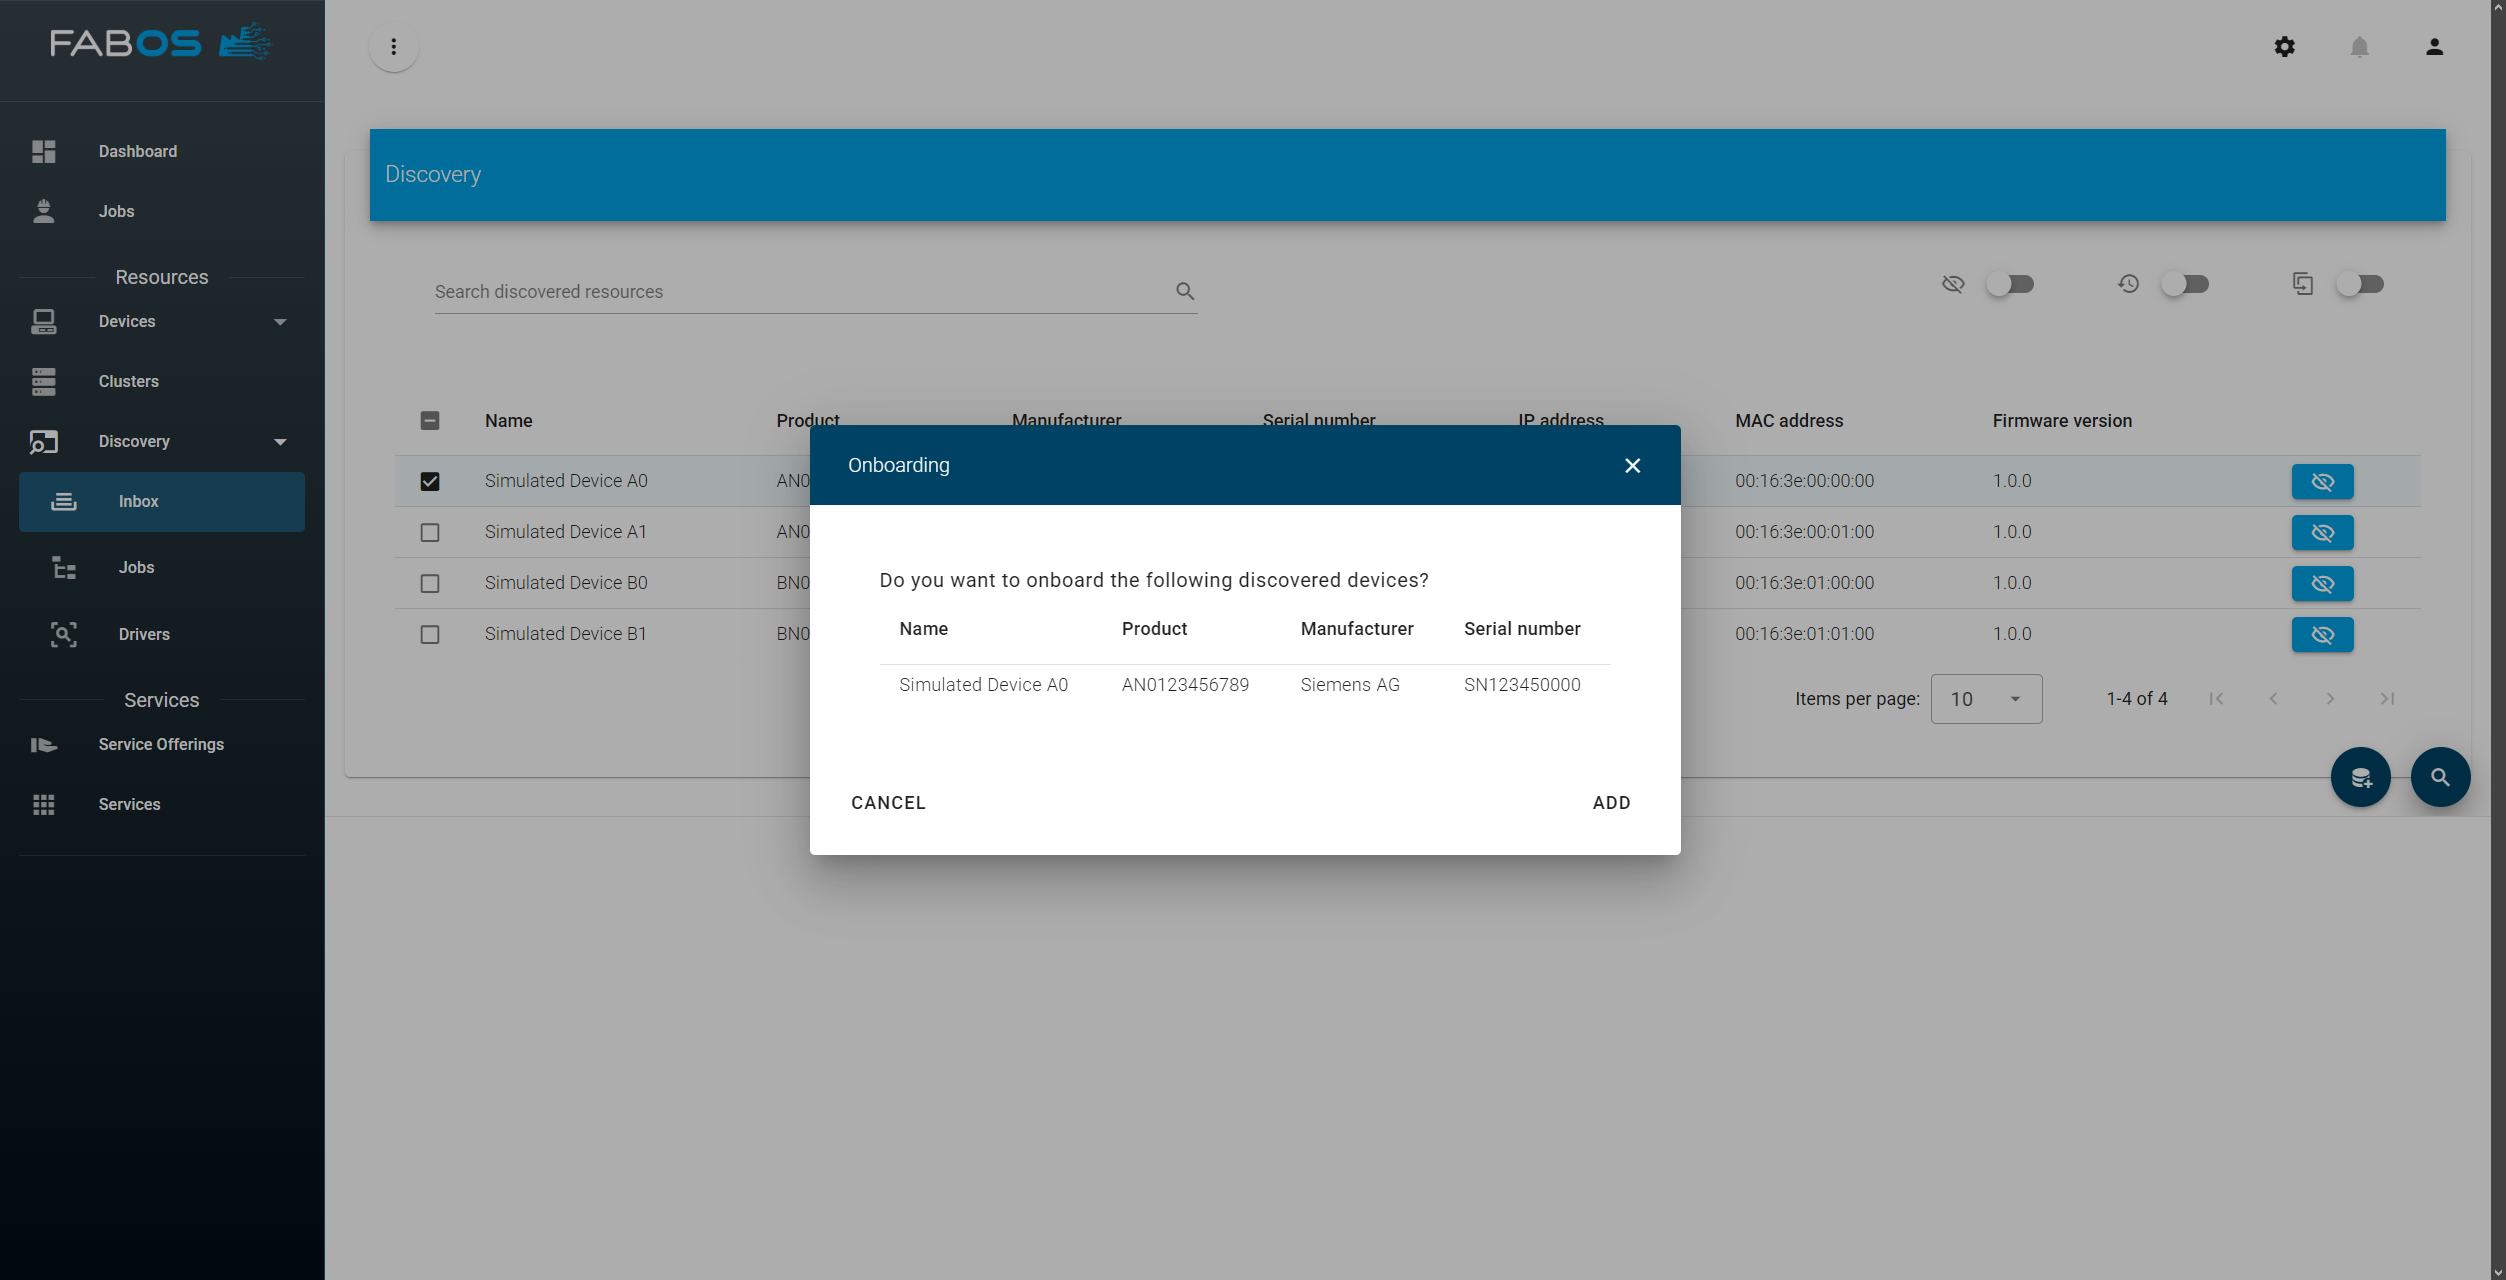Open the items per page dropdown
The width and height of the screenshot is (2506, 1280).
[1986, 698]
